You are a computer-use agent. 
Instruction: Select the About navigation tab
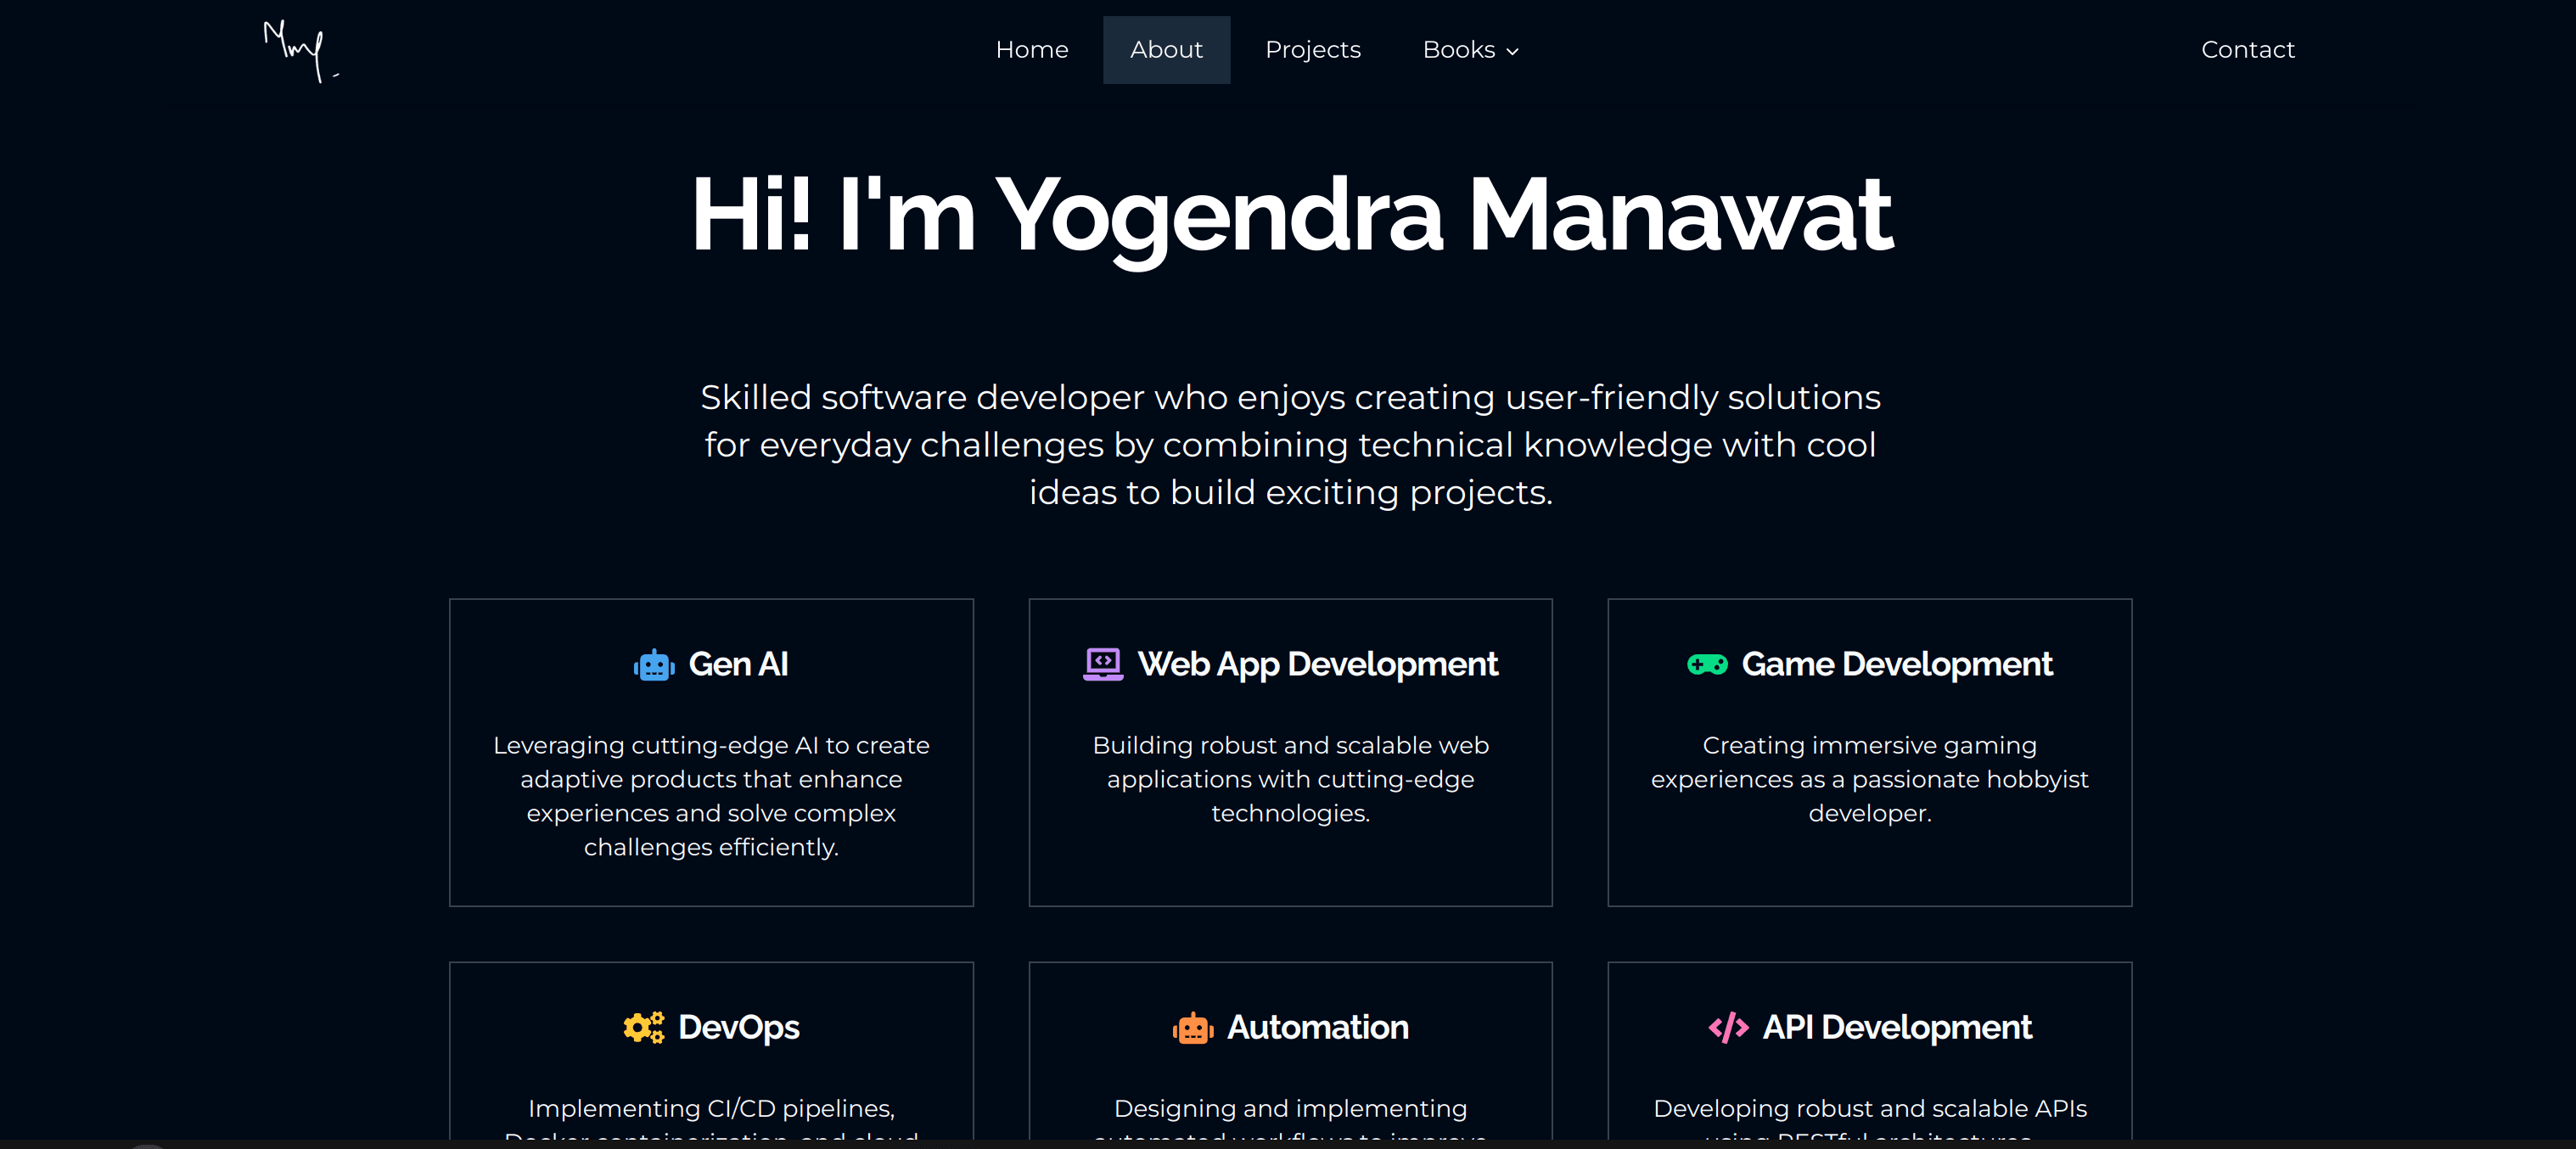pos(1165,50)
